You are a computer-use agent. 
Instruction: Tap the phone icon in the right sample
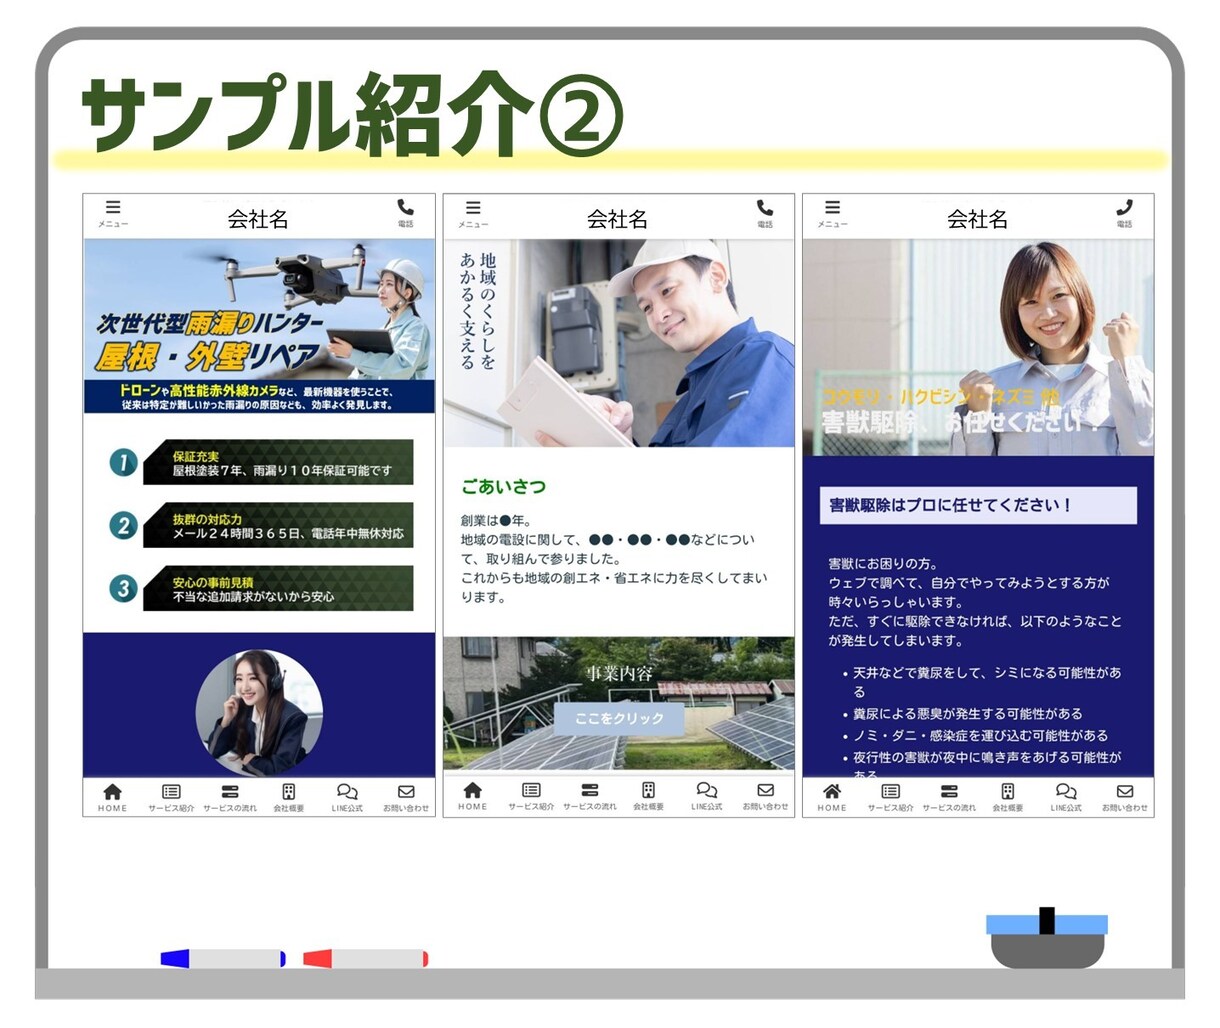coord(1124,213)
